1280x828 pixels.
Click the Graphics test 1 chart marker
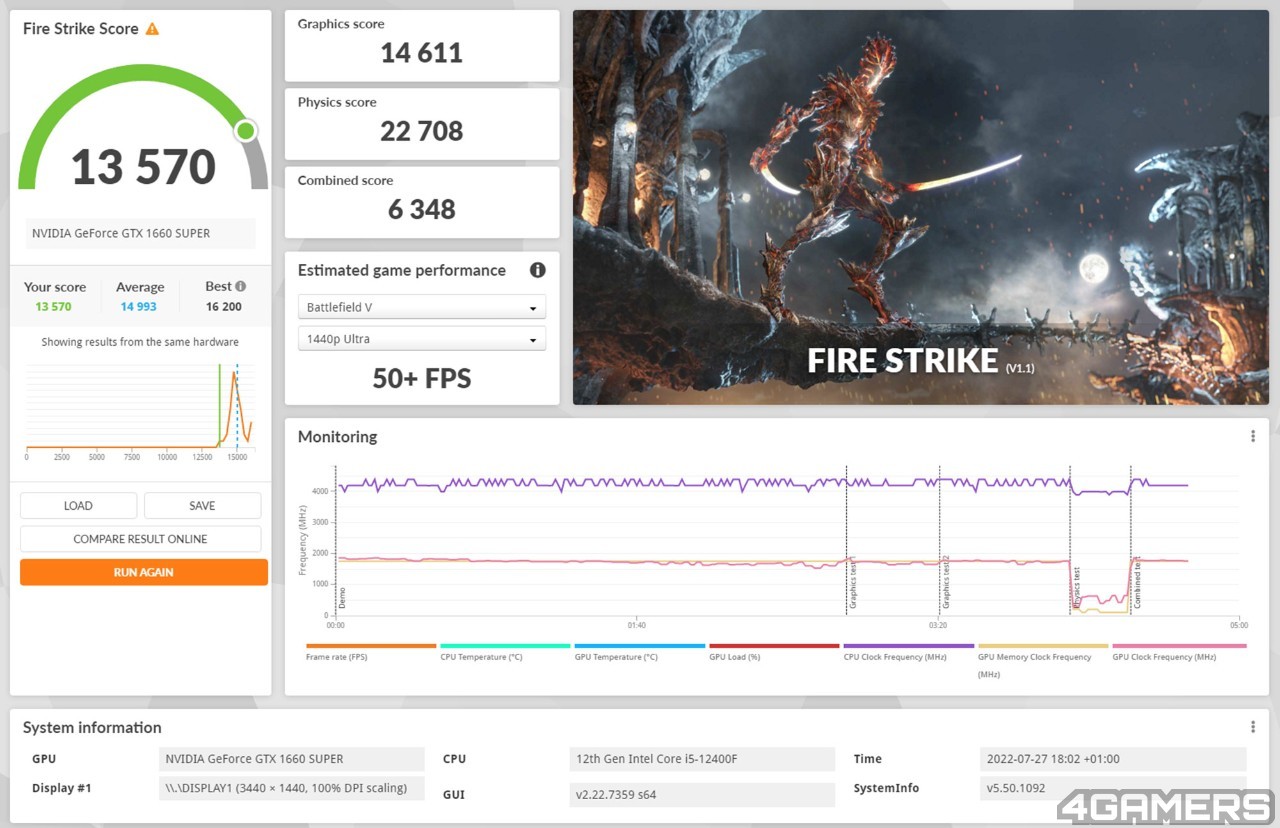pos(852,584)
